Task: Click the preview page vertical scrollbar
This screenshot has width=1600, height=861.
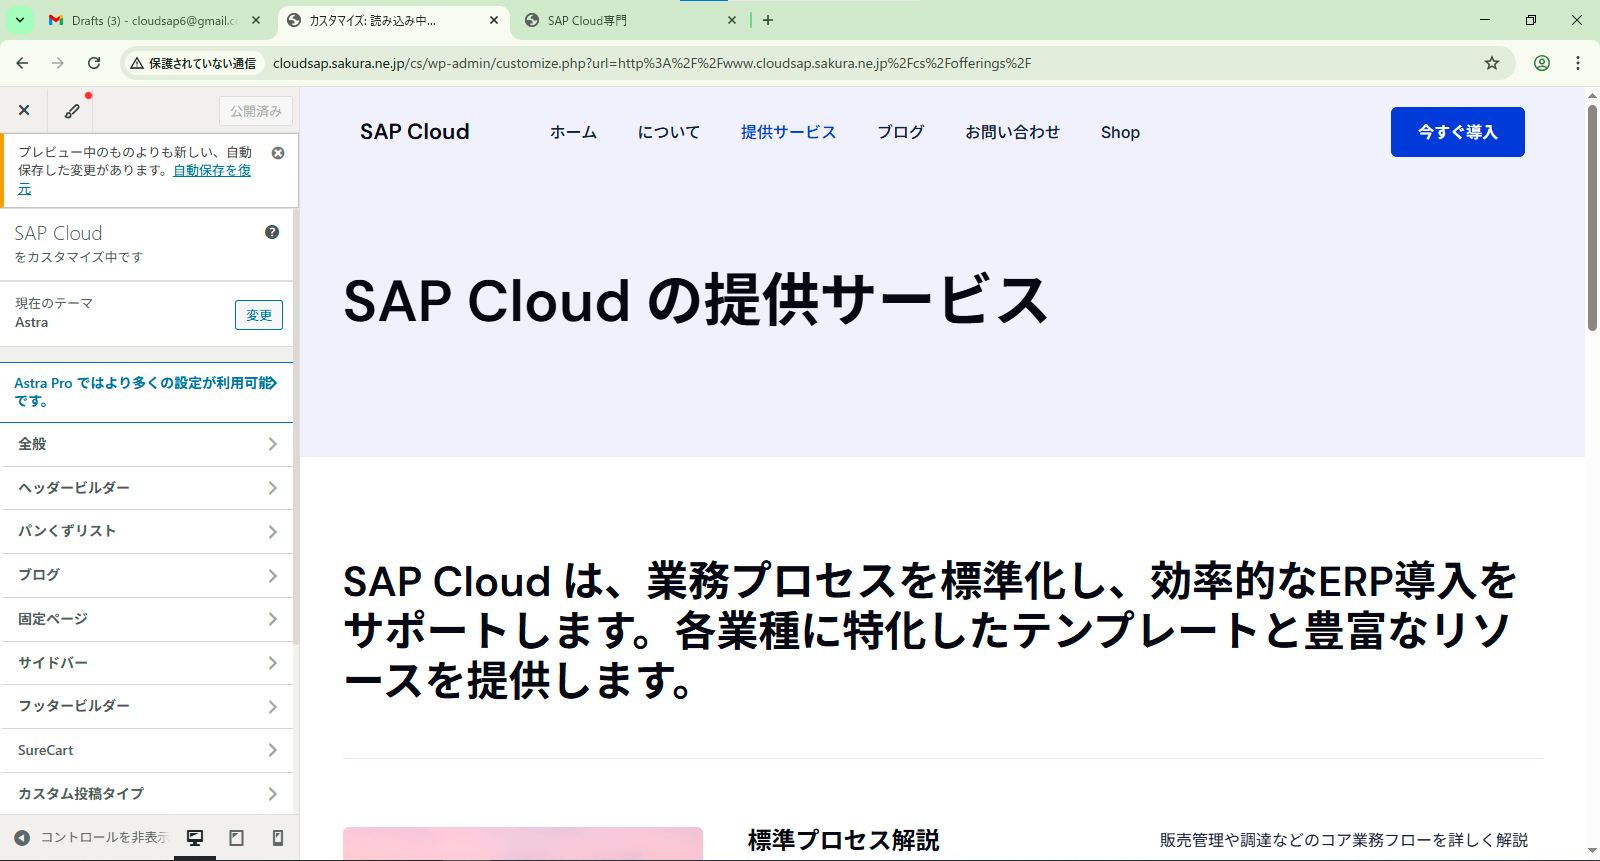Action: pyautogui.click(x=1592, y=217)
